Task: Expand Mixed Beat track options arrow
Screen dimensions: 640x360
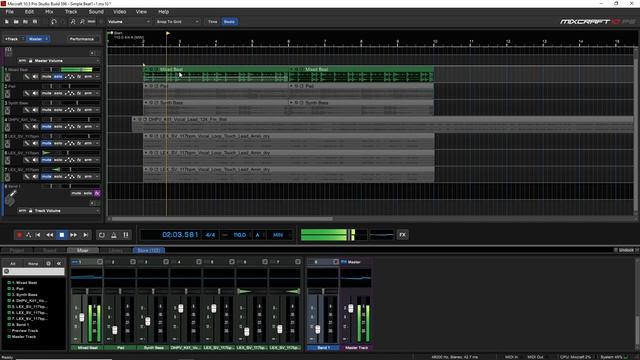Action: (x=98, y=77)
